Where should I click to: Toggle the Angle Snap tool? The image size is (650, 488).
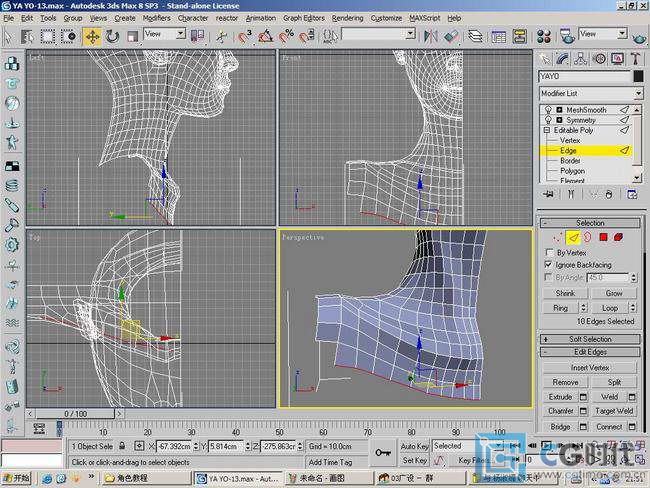click(x=266, y=36)
